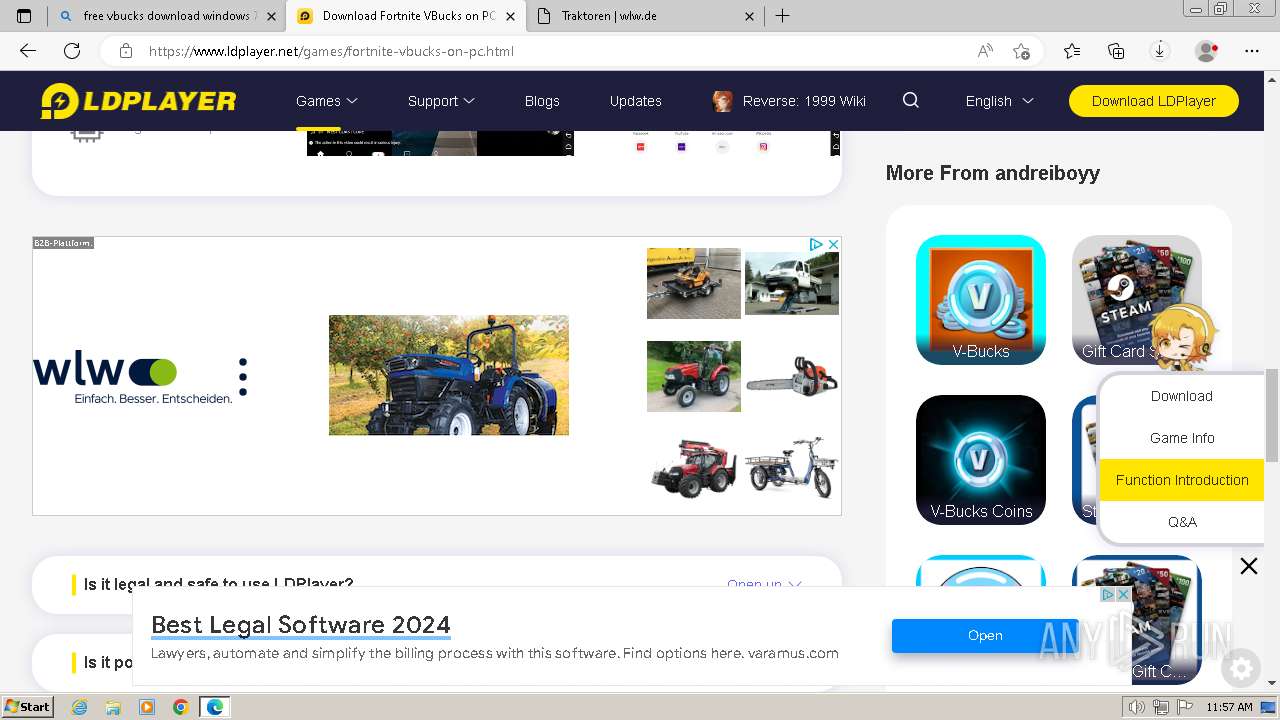Expand the Support dropdown menu
Image resolution: width=1280 pixels, height=720 pixels.
pyautogui.click(x=441, y=101)
